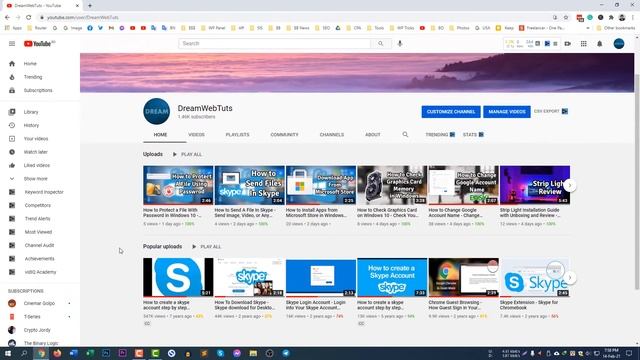Screen dimensions: 640x360
Task: Open the vidIQ Stats tab
Action: [x=473, y=135]
